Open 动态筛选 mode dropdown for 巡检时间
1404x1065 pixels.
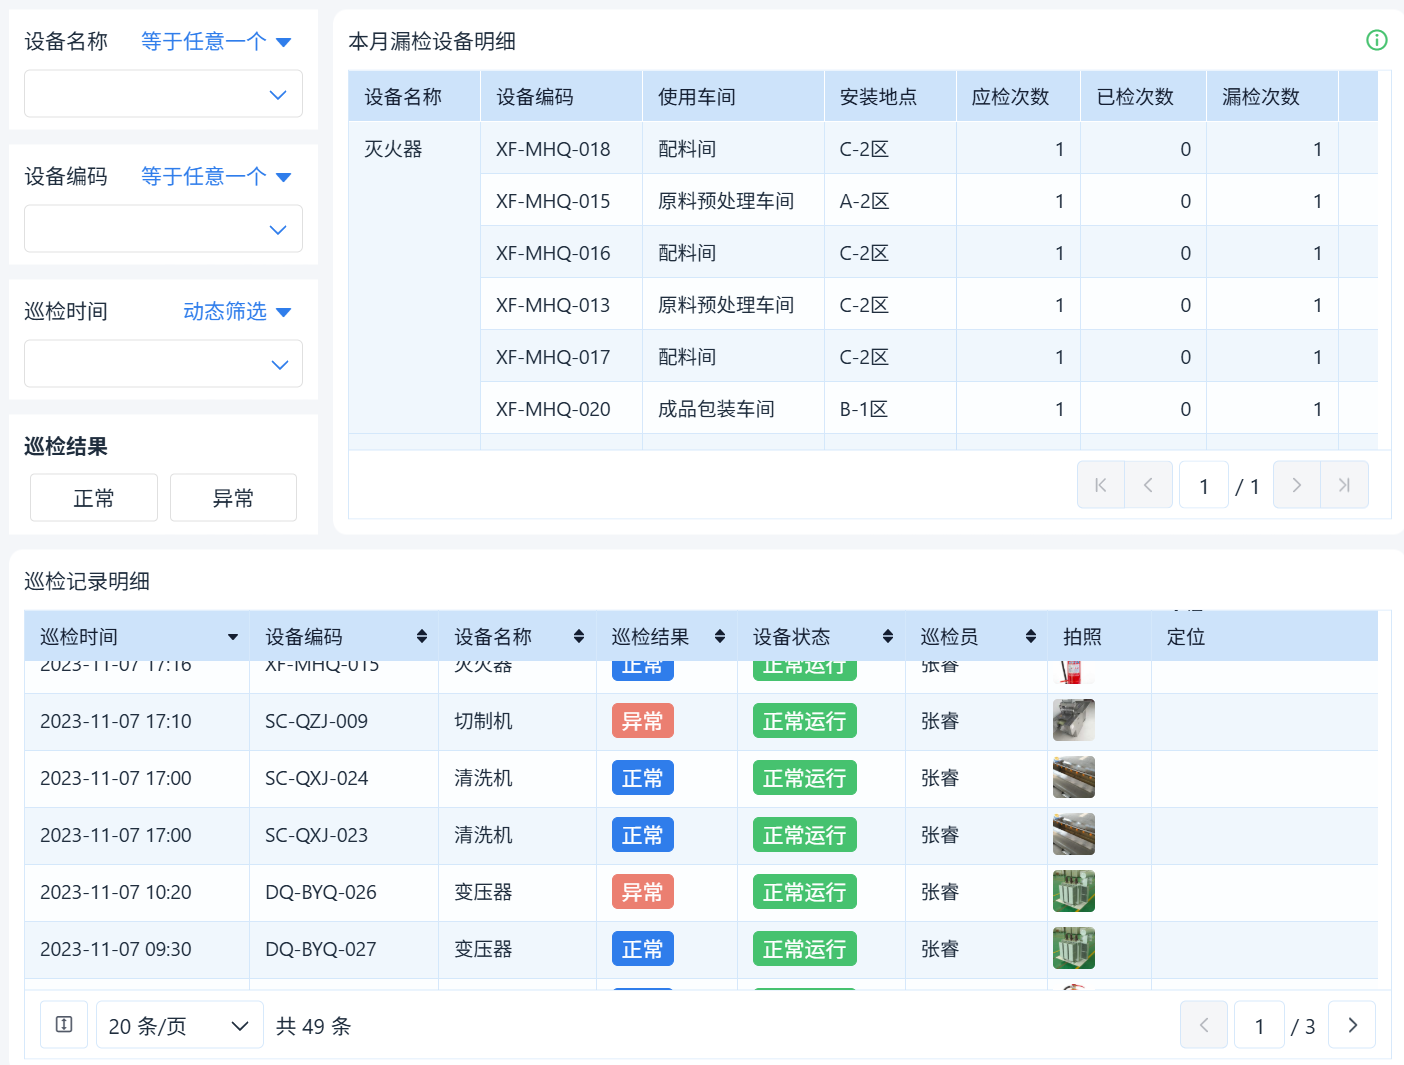coord(237,312)
